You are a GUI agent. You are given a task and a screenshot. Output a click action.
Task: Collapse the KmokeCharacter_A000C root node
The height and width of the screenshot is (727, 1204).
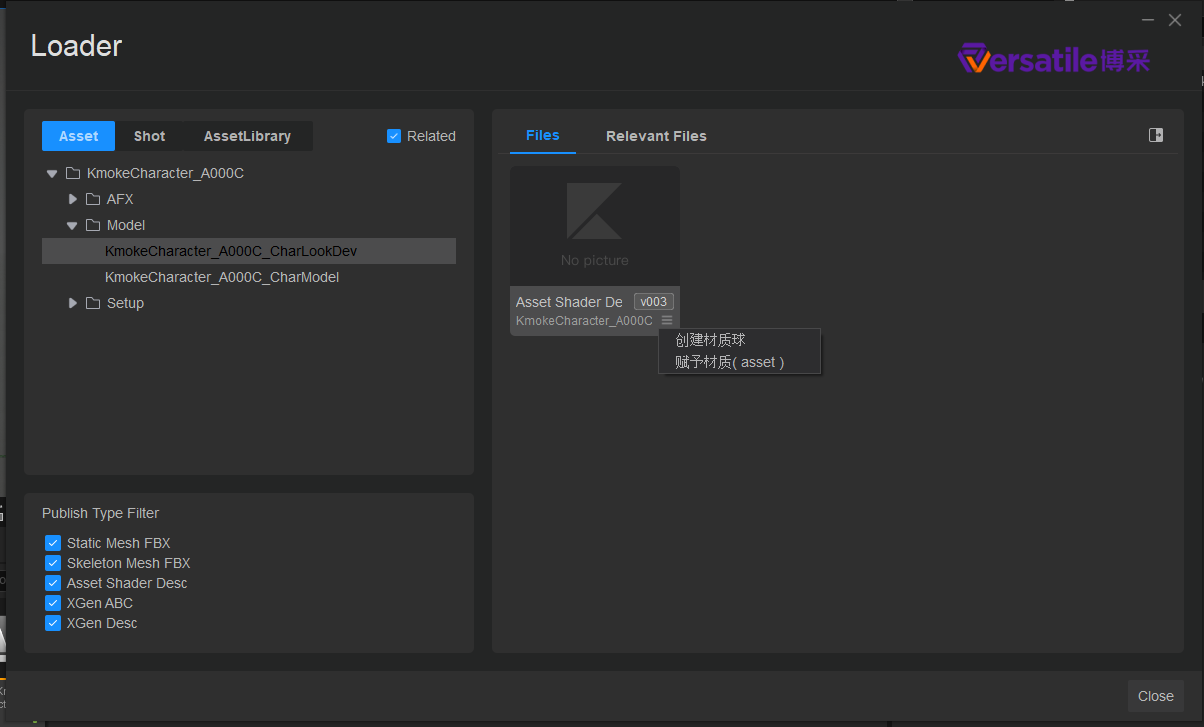(x=52, y=173)
